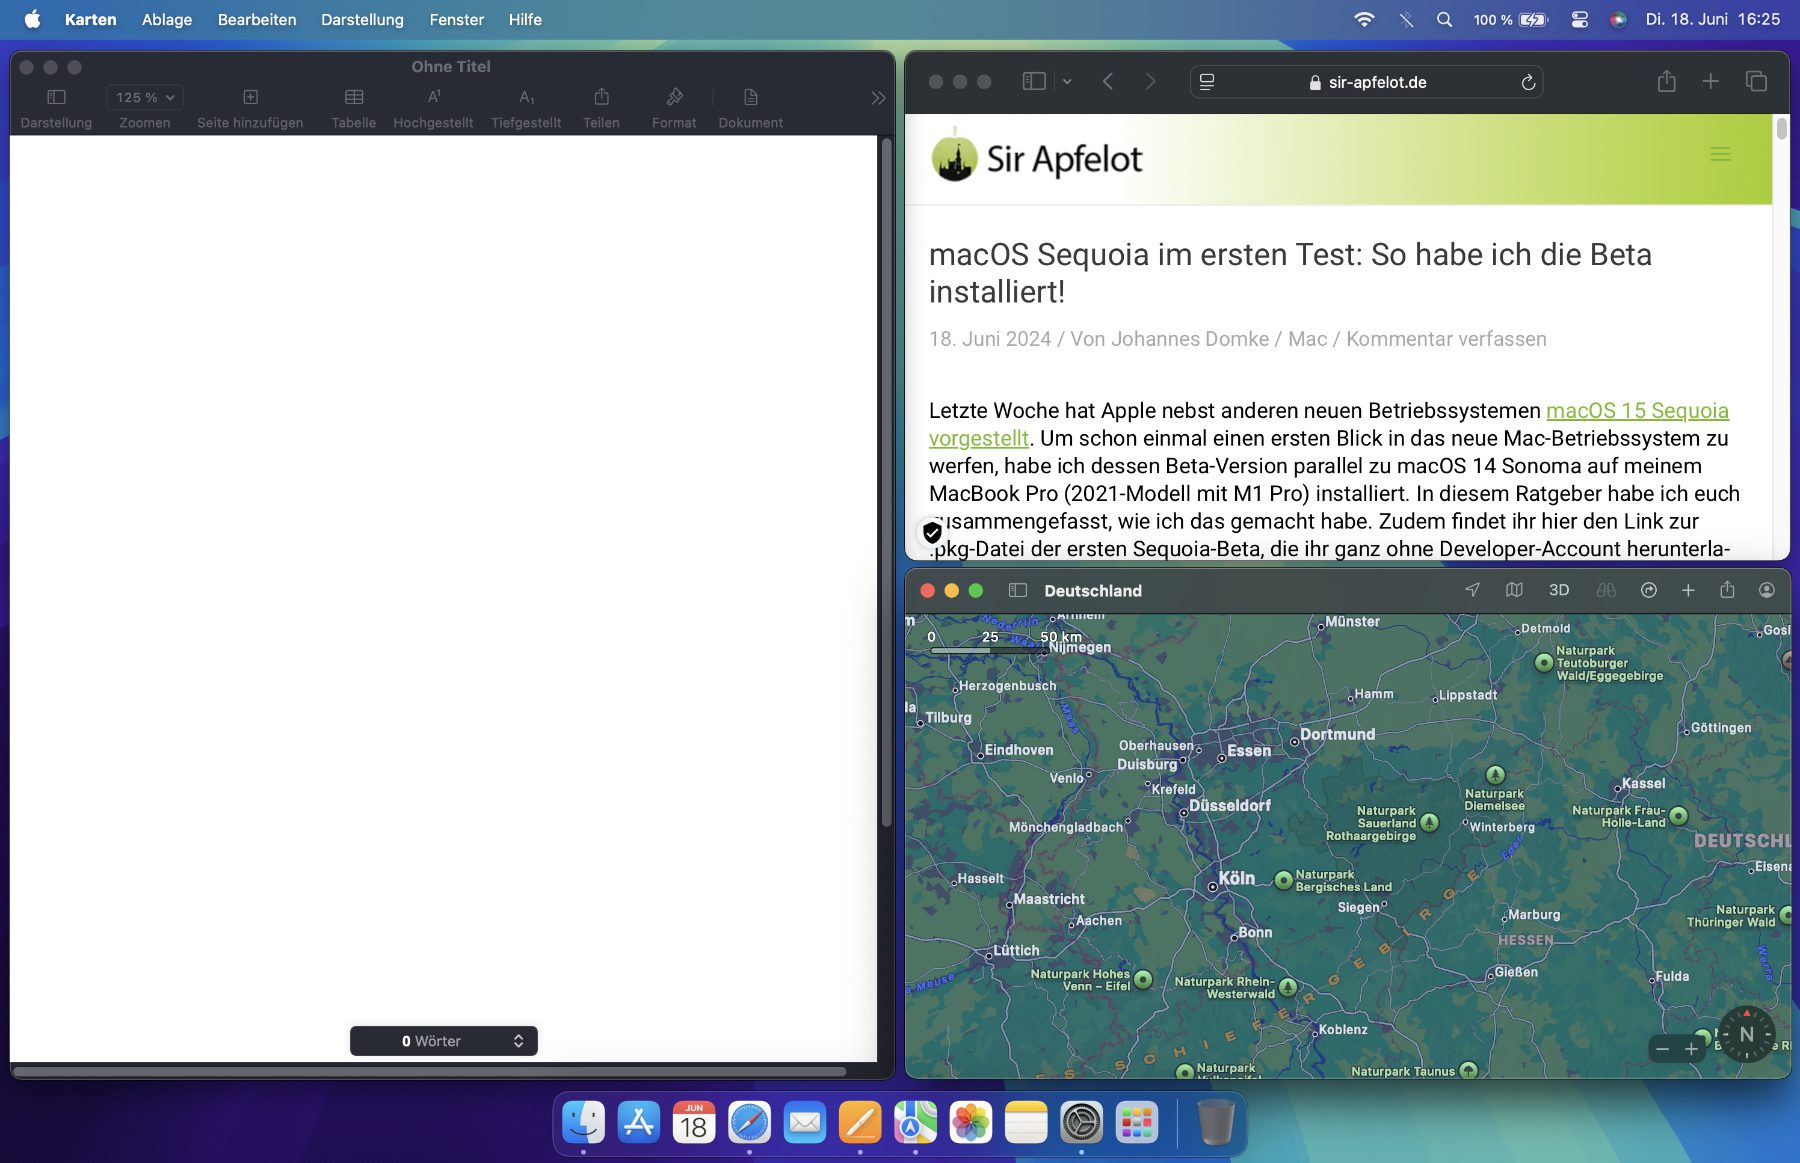Toggle the Maps sidebar

(1018, 590)
